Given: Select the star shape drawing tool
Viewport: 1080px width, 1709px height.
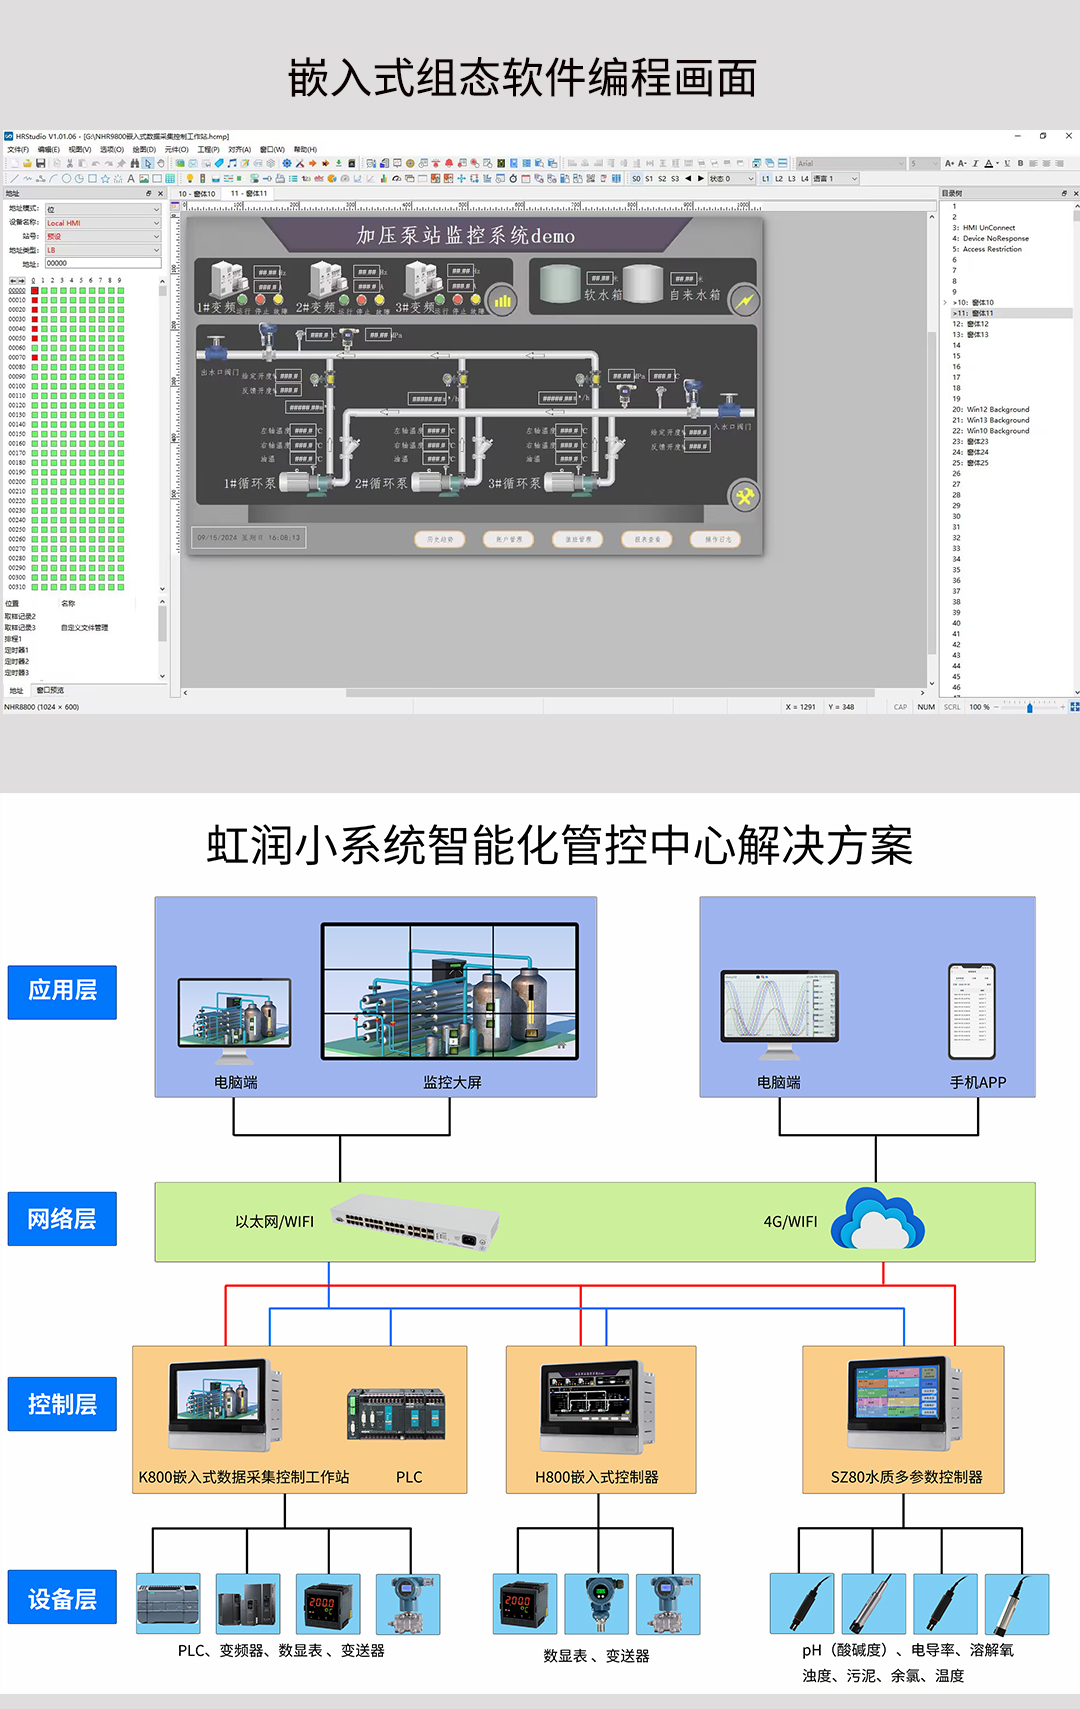Looking at the screenshot, I should click(105, 179).
